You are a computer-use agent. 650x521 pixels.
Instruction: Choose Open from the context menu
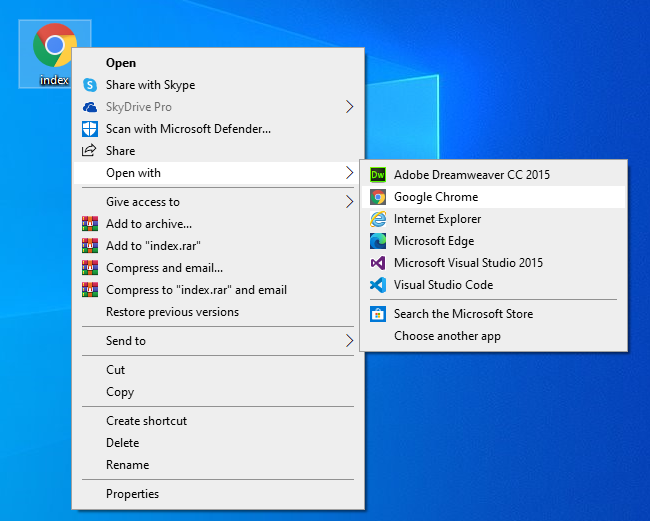218,63
